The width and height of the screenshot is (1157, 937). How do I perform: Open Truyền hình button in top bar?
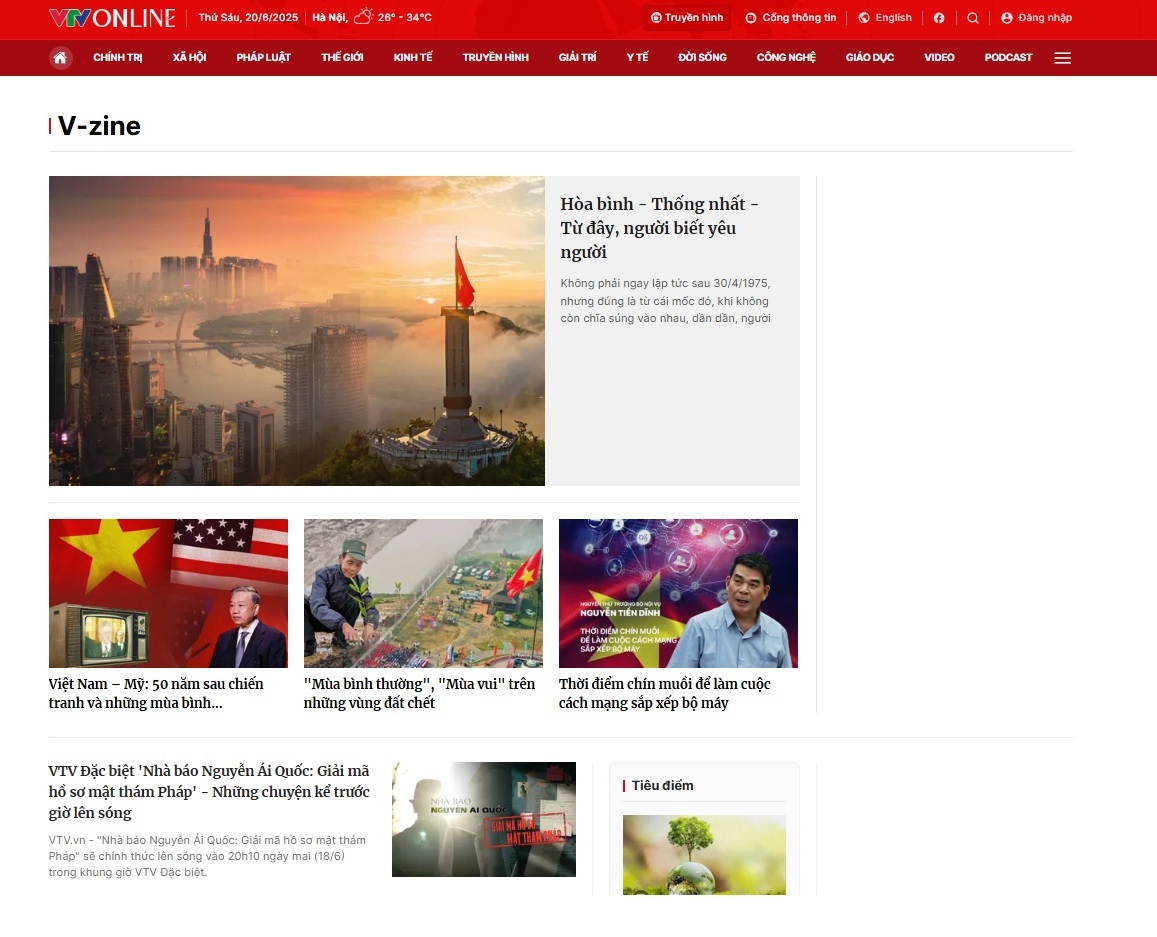coord(687,18)
